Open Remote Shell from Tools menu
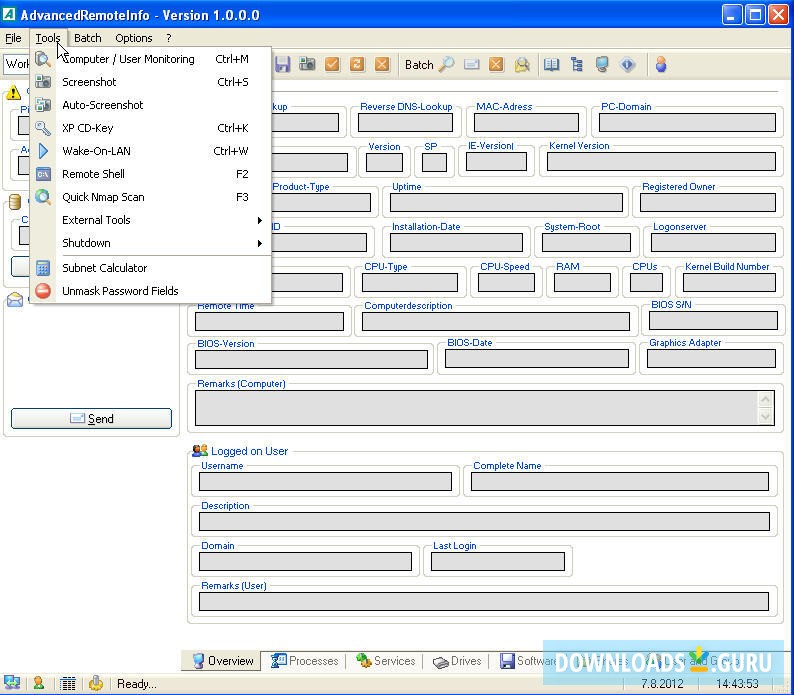The image size is (794, 695). click(150, 174)
